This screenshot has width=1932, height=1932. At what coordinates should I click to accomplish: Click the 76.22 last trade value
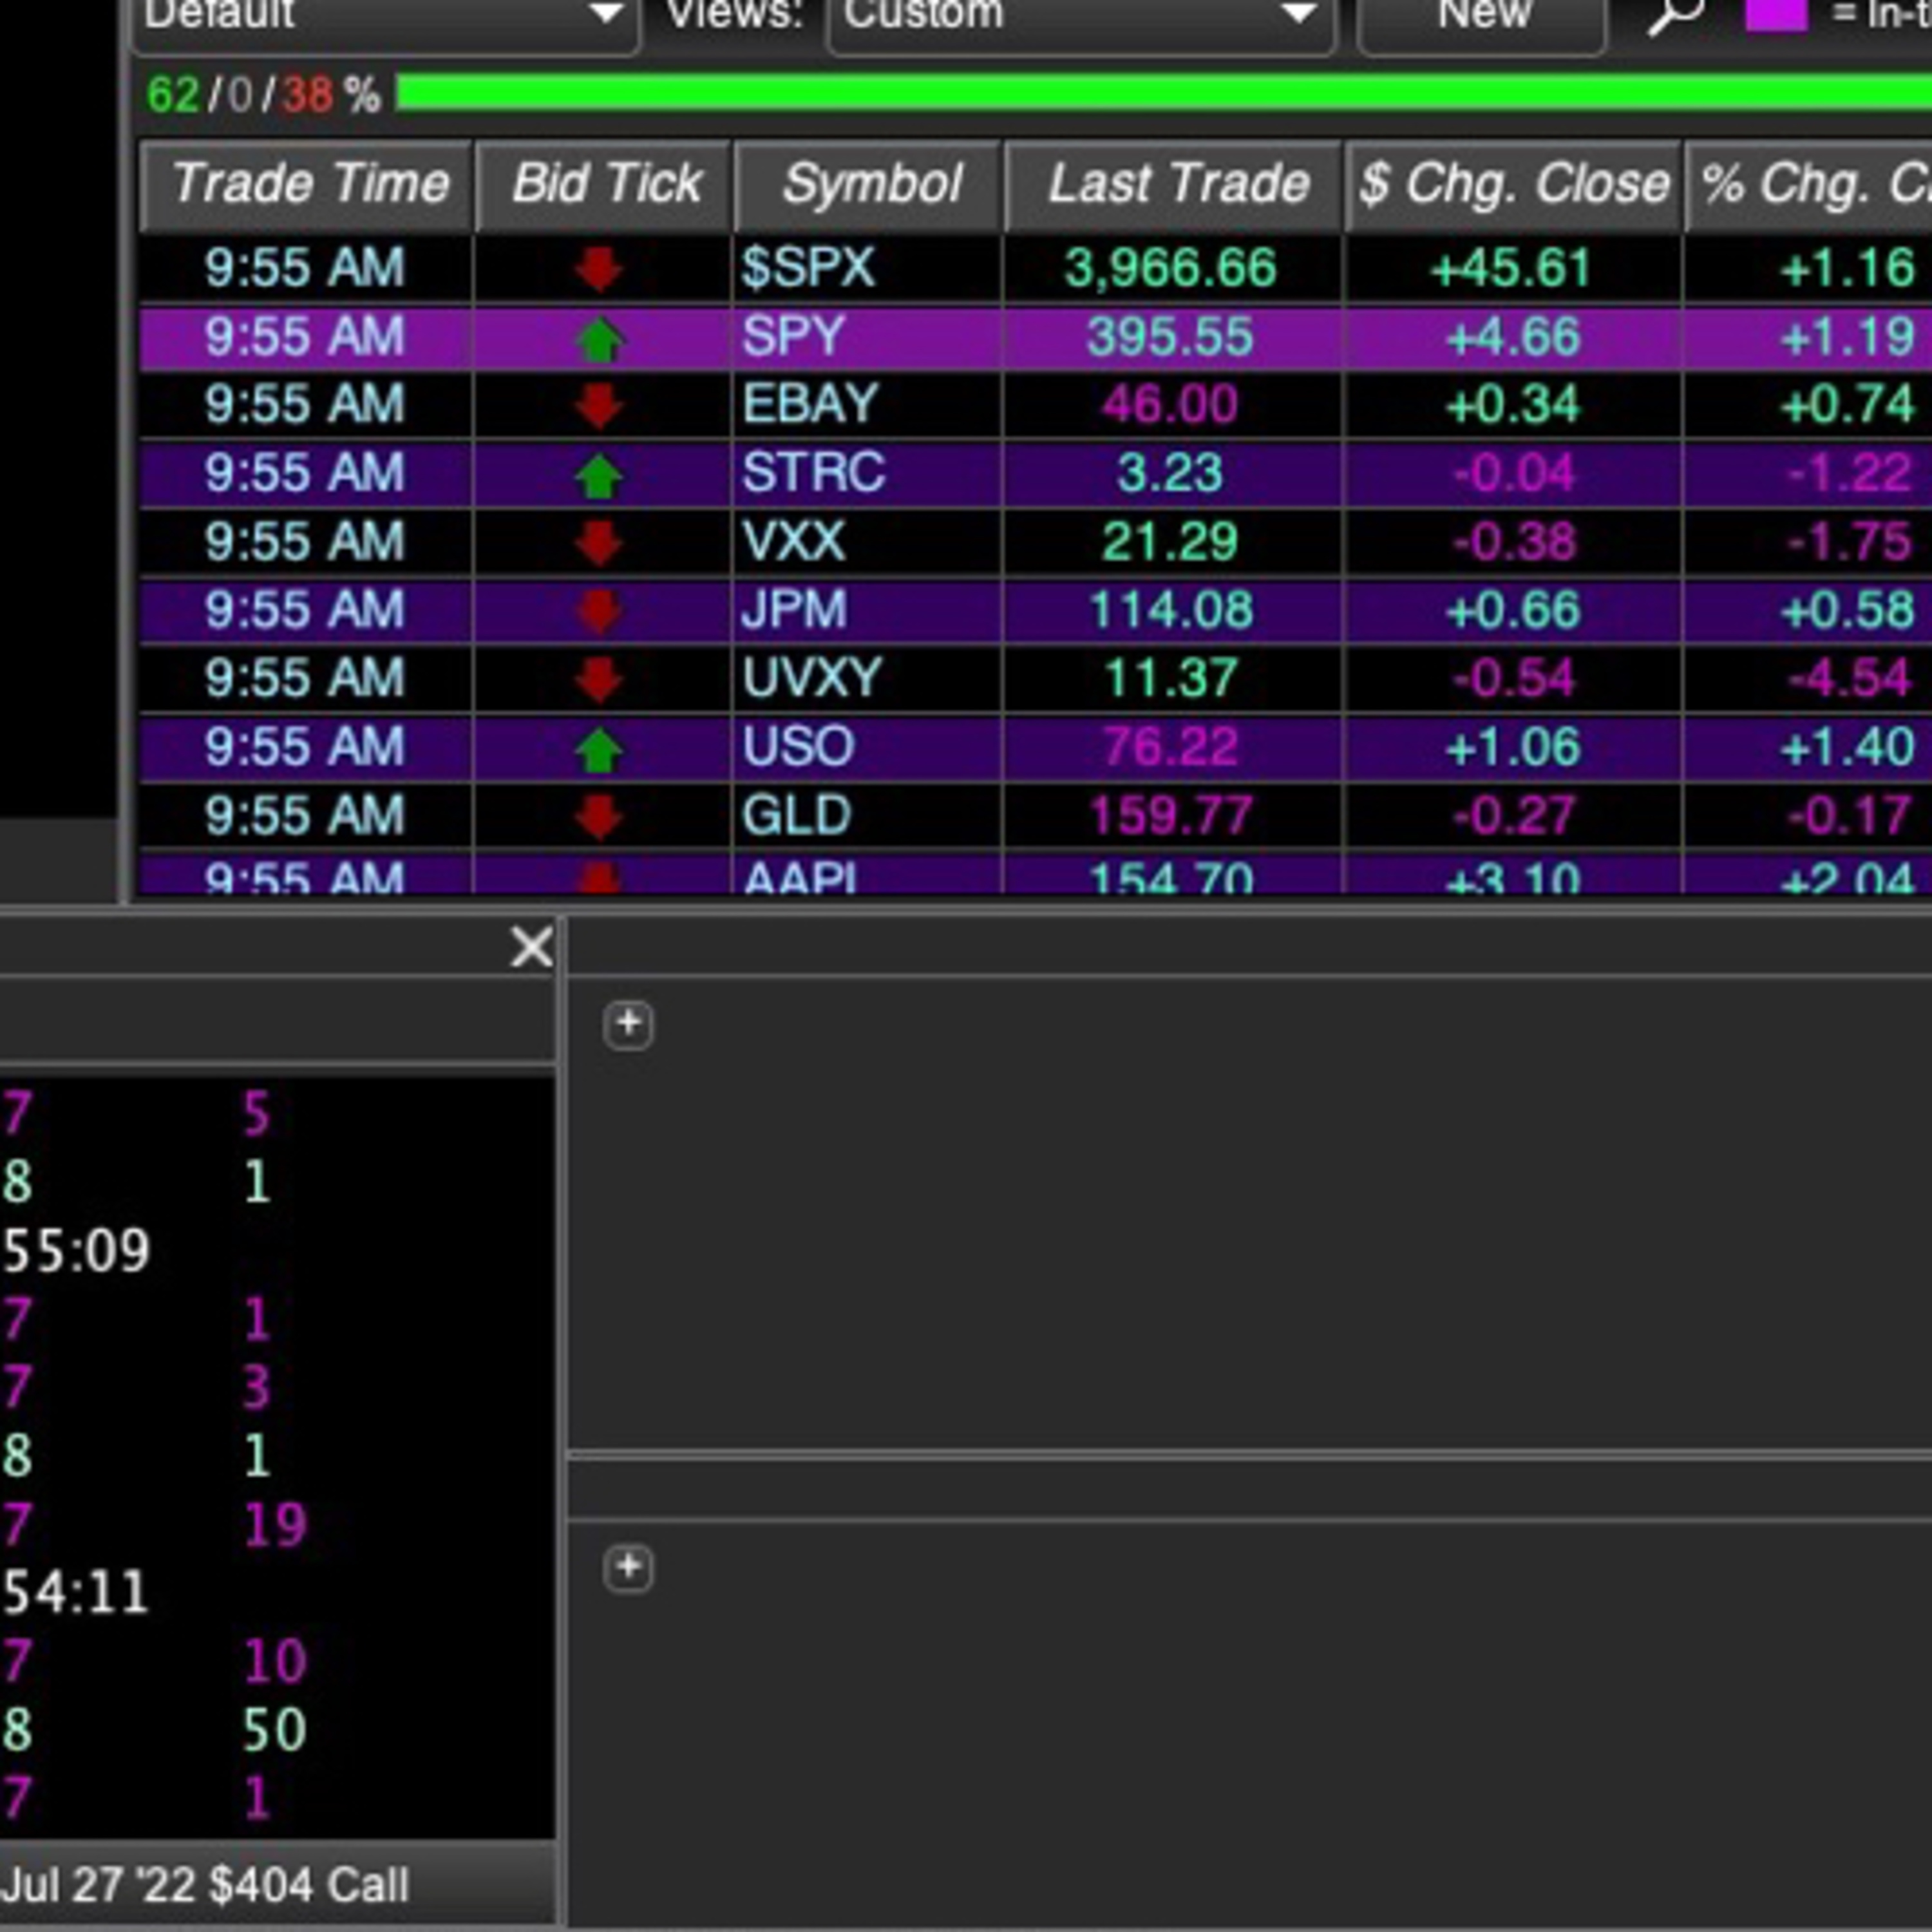pos(1170,748)
